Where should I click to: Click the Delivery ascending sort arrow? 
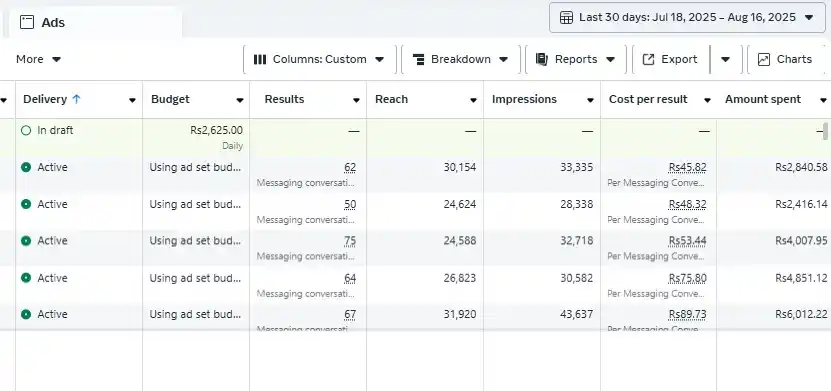(76, 99)
